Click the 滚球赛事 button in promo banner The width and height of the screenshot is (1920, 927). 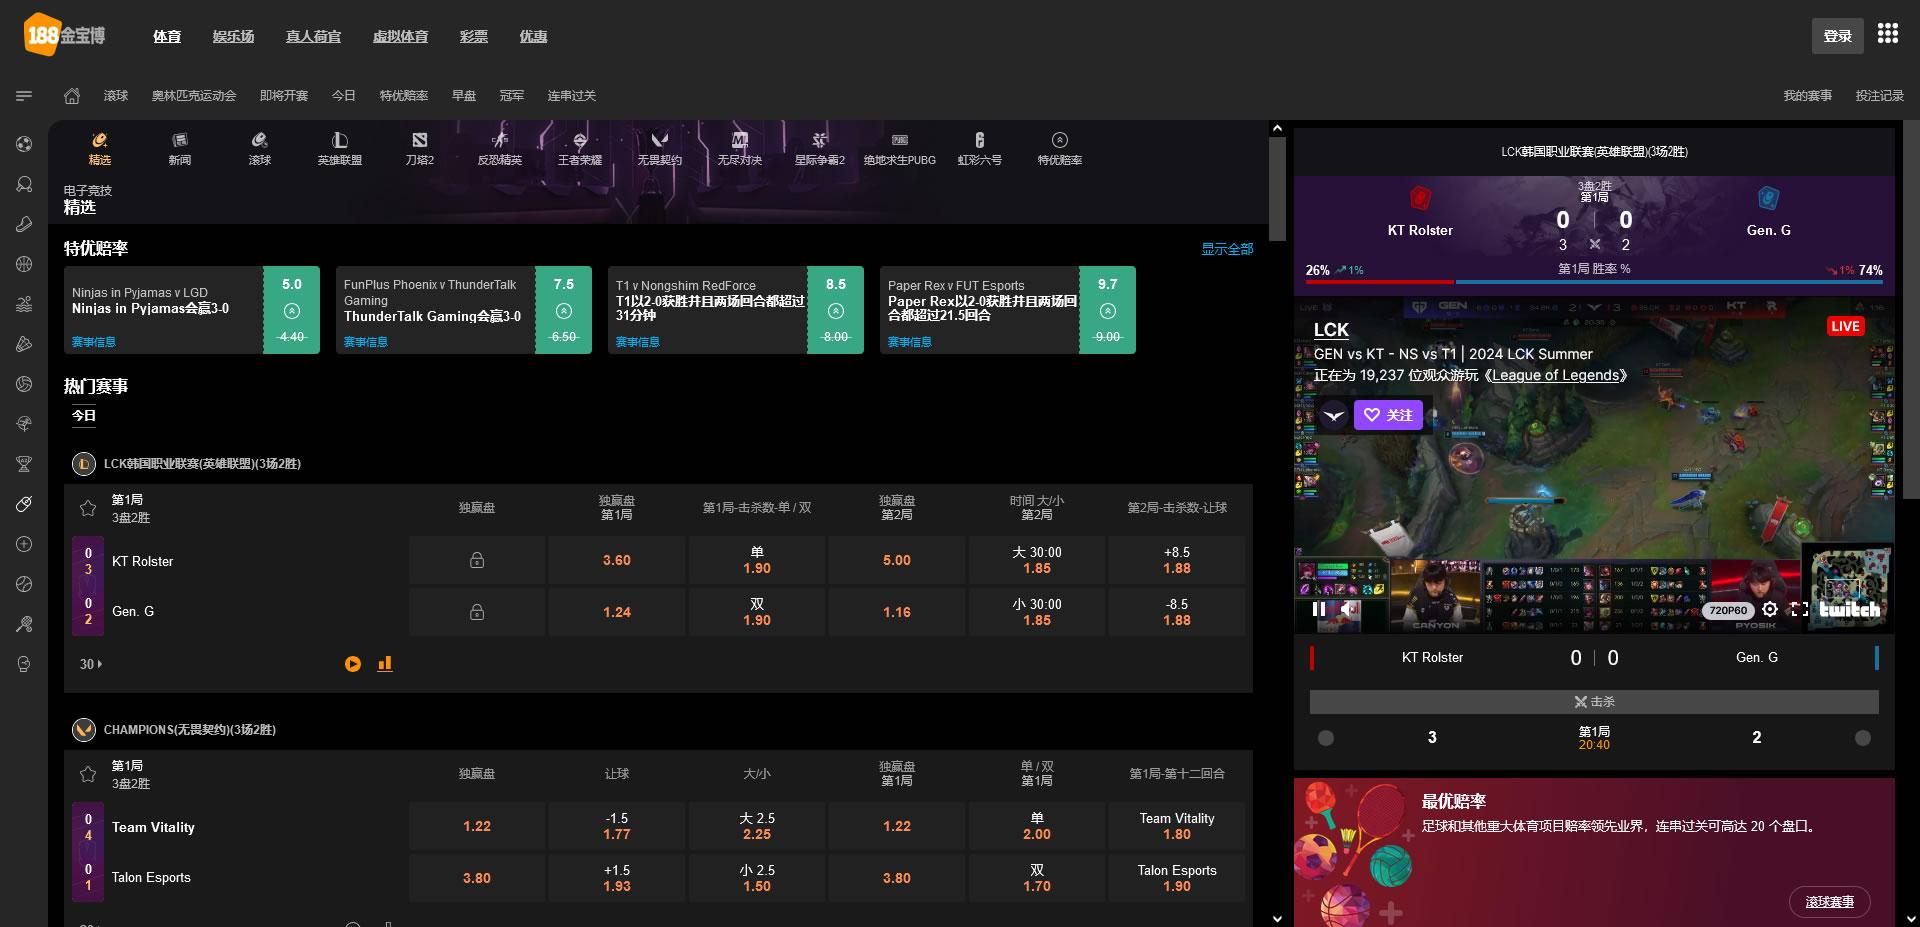[1830, 902]
